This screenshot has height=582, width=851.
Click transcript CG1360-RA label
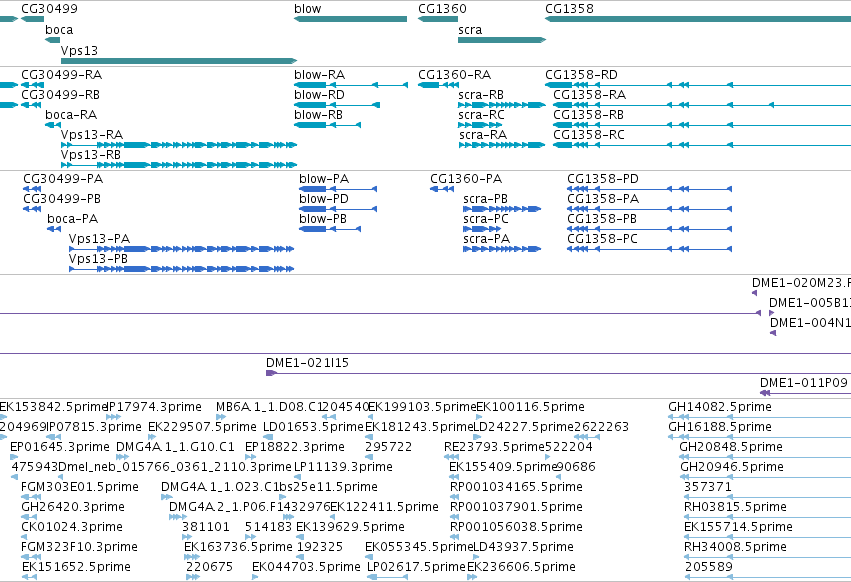[x=454, y=74]
